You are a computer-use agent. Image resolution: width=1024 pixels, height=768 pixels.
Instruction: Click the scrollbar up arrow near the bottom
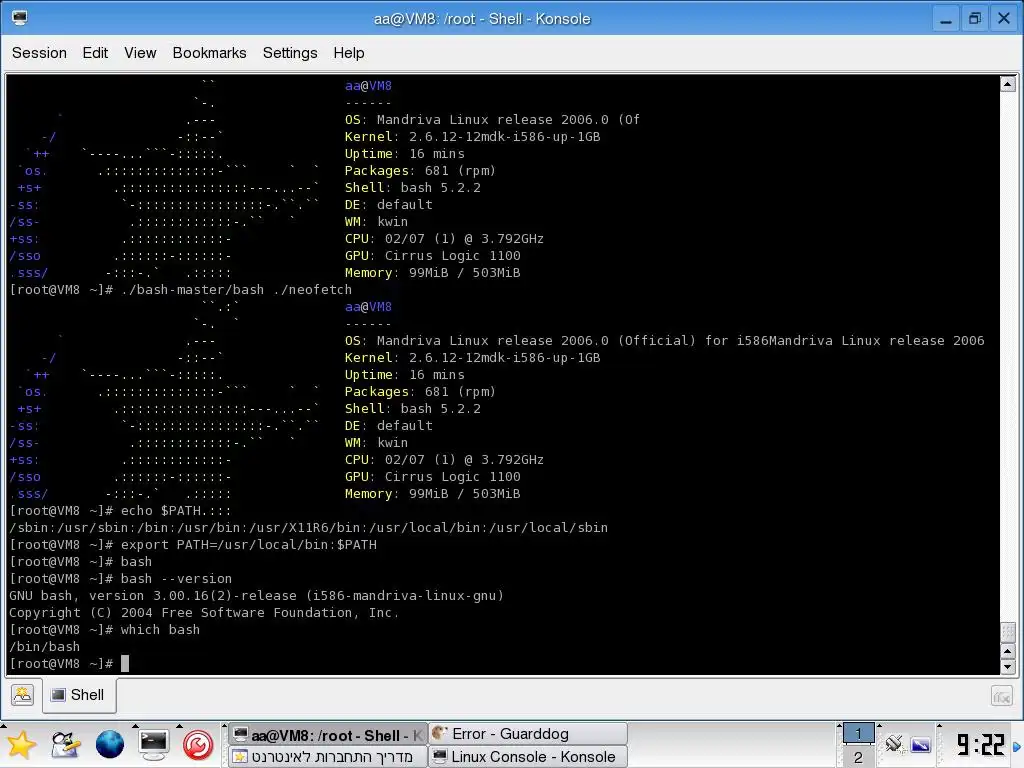(x=1008, y=652)
